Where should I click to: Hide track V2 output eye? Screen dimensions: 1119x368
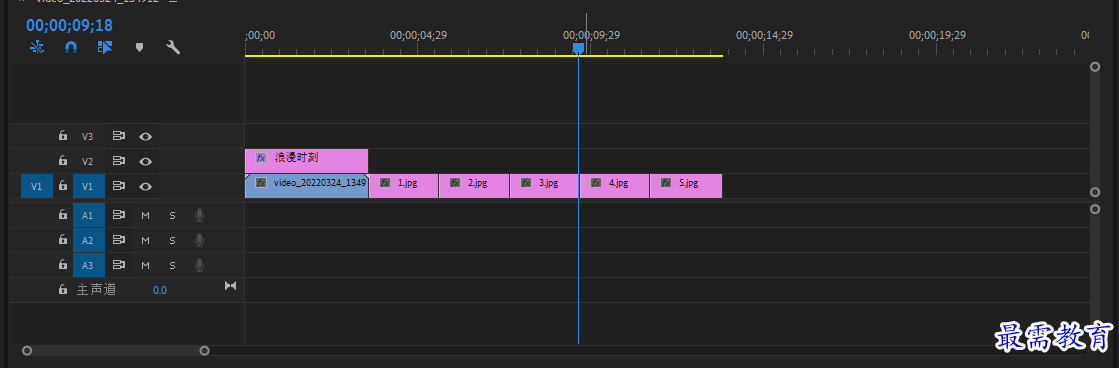[146, 161]
